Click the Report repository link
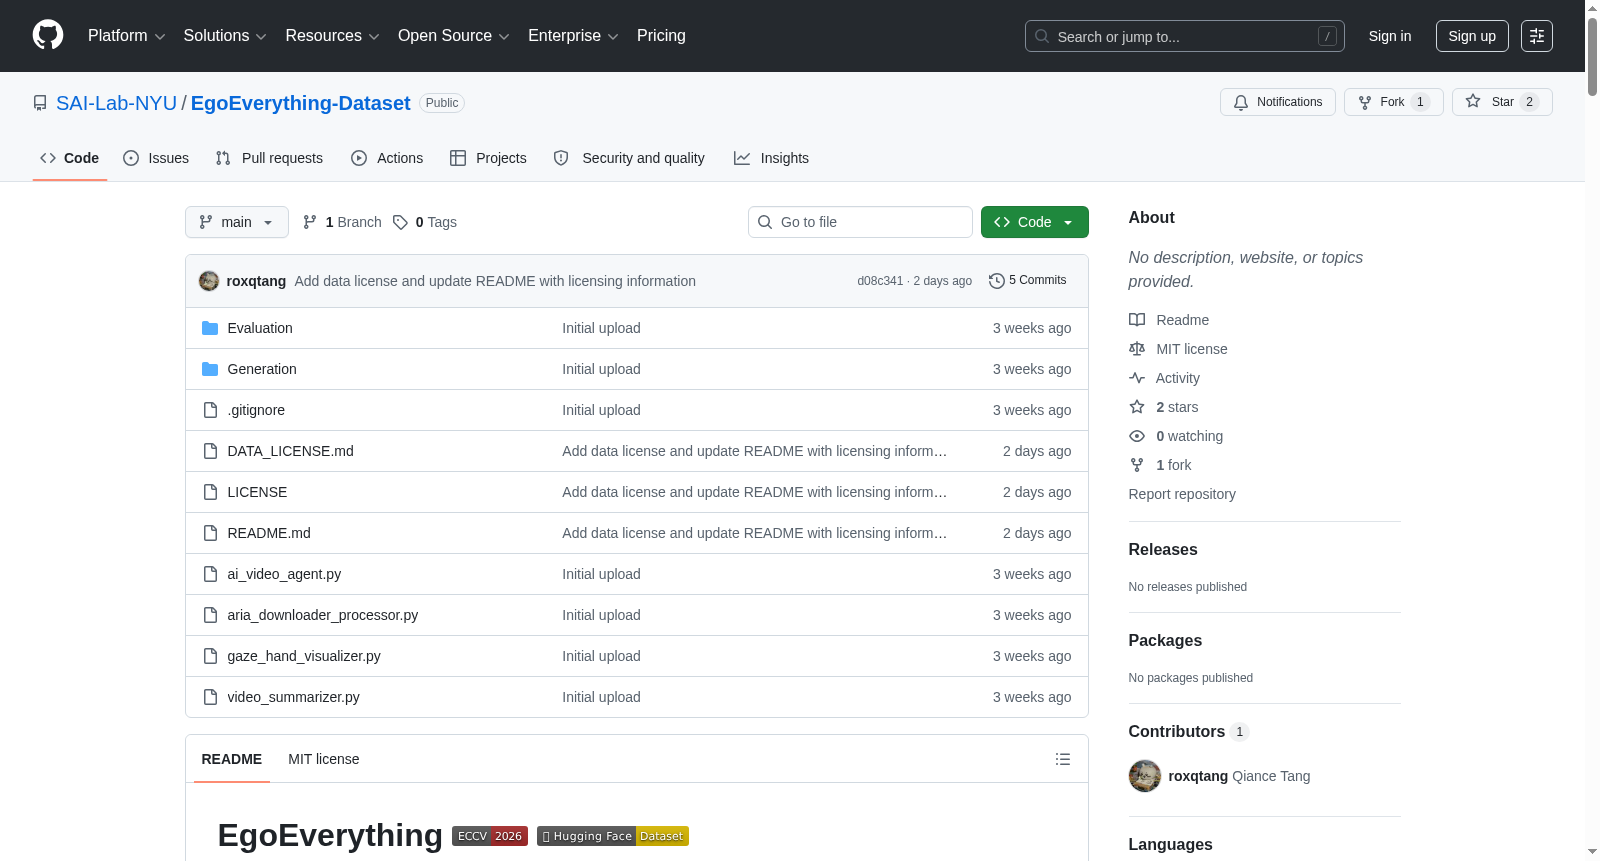Screen dimensions: 1600x861 pyautogui.click(x=1182, y=494)
